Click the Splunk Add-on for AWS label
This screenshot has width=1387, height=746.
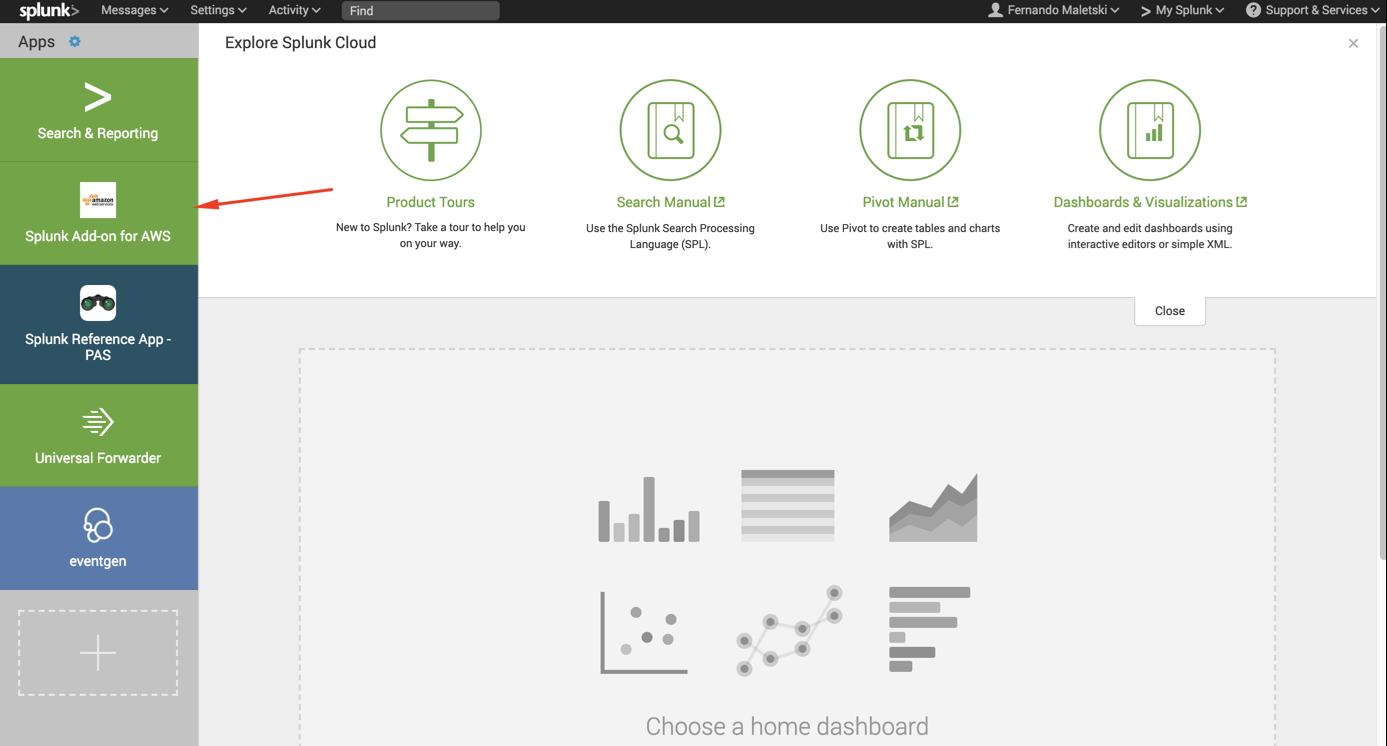(98, 236)
